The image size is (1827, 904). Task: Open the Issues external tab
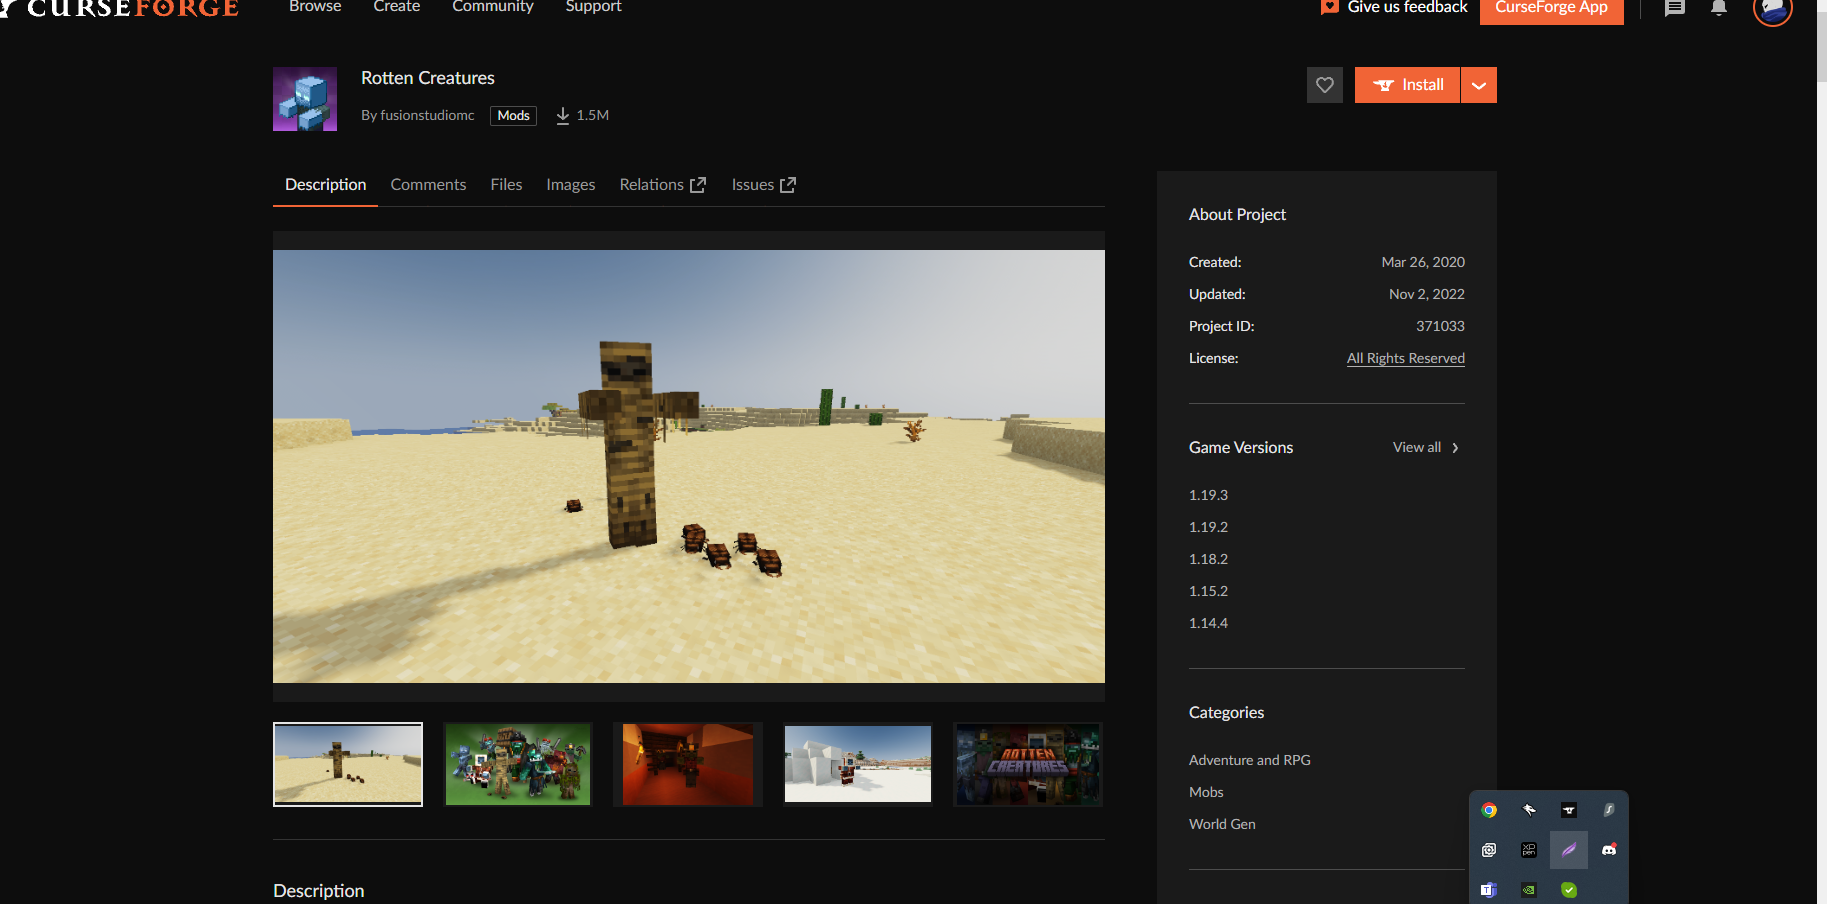point(763,185)
